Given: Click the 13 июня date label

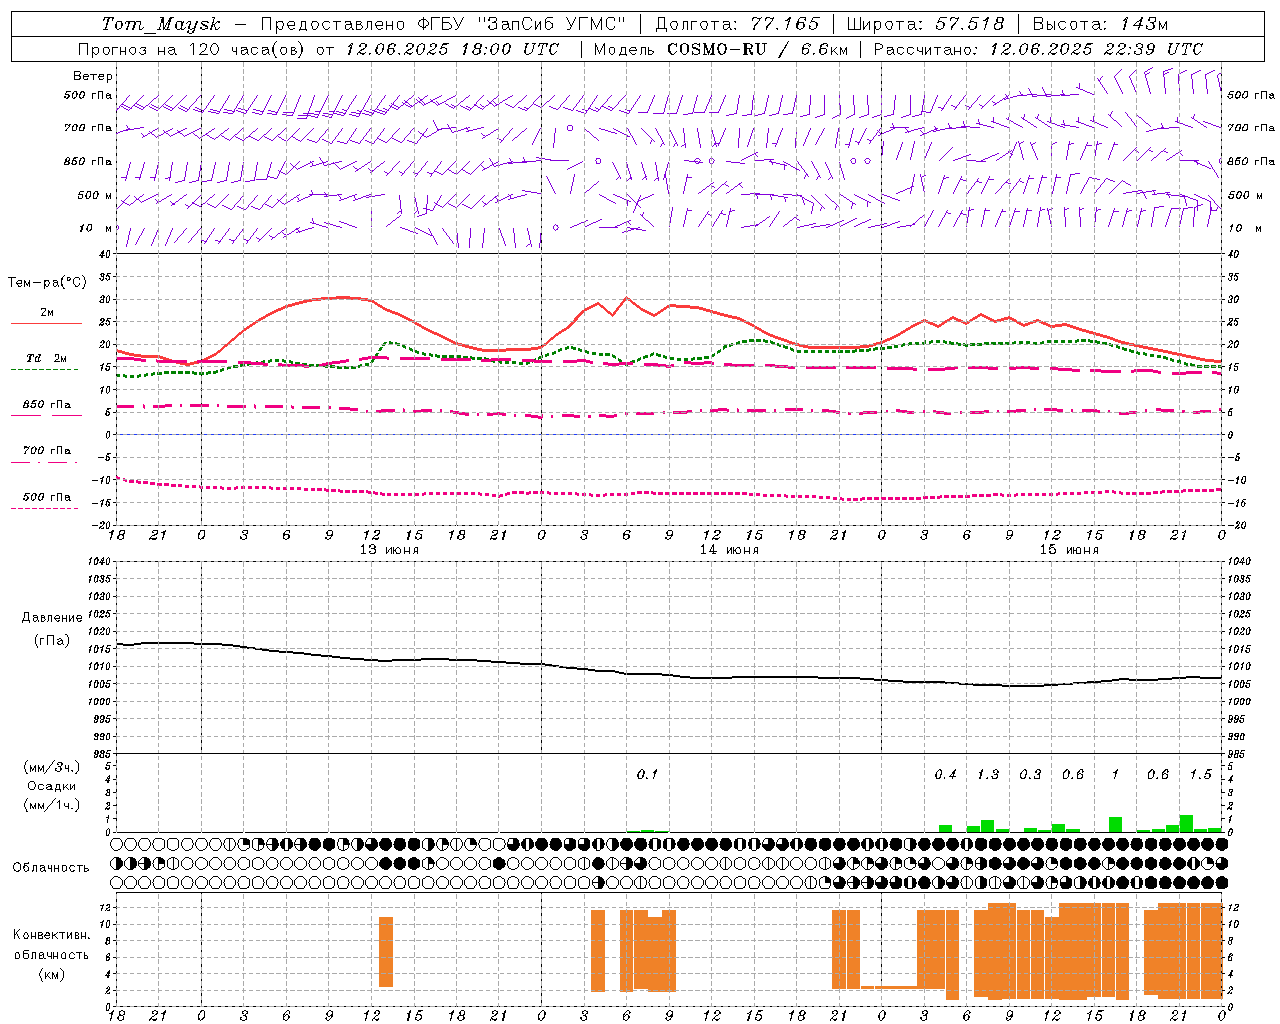Looking at the screenshot, I should click(389, 550).
